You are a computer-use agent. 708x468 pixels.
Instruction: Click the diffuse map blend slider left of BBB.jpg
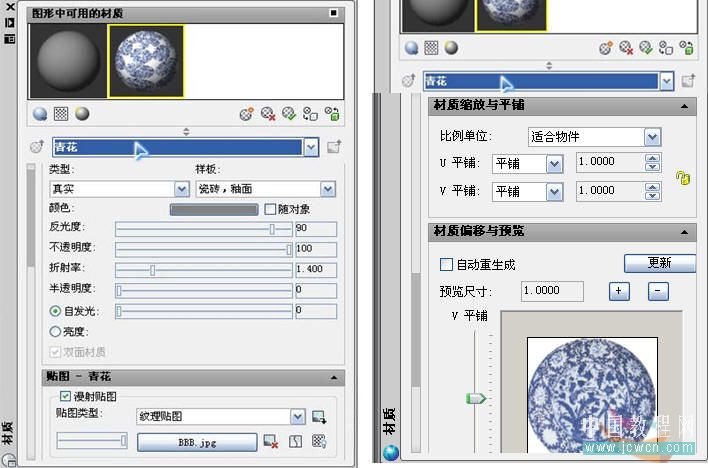point(92,441)
